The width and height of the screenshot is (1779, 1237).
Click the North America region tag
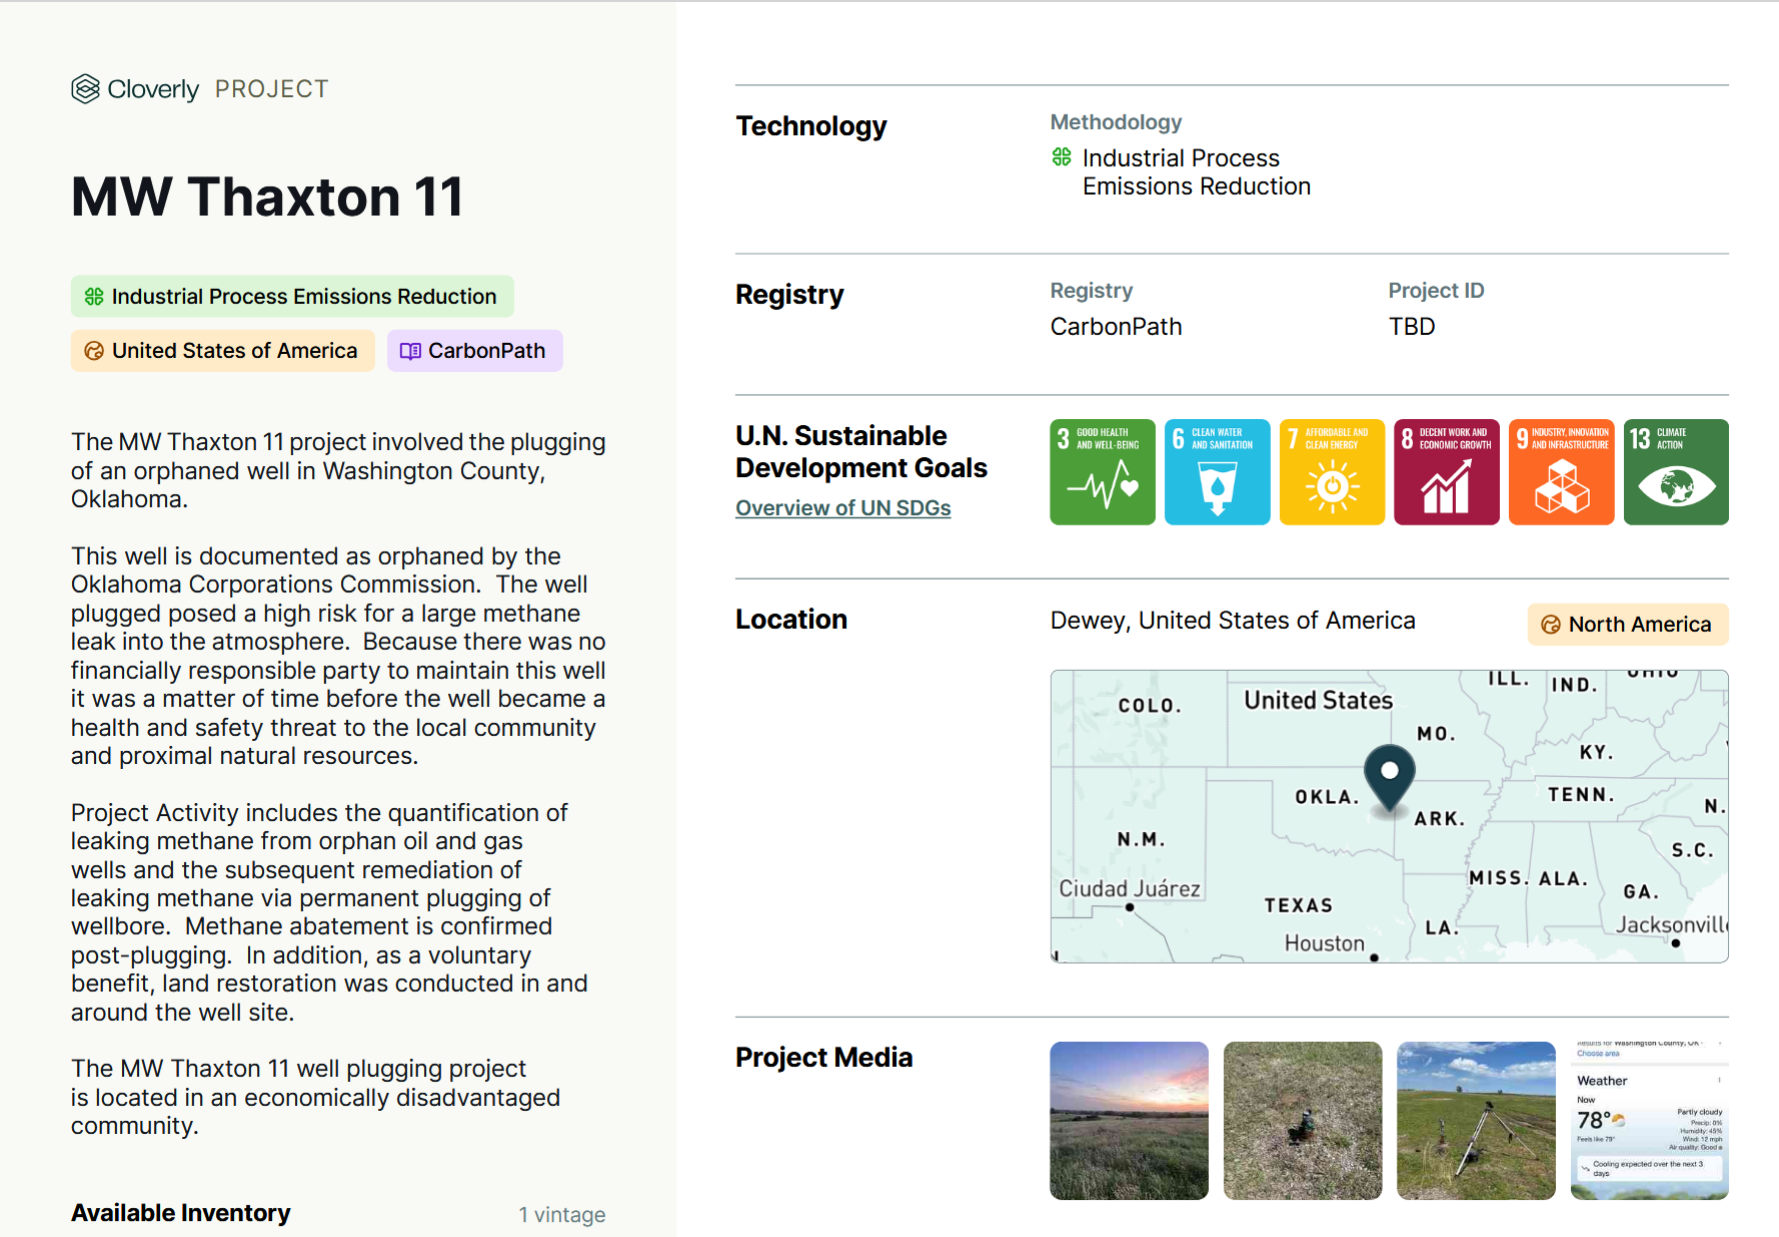1628,624
